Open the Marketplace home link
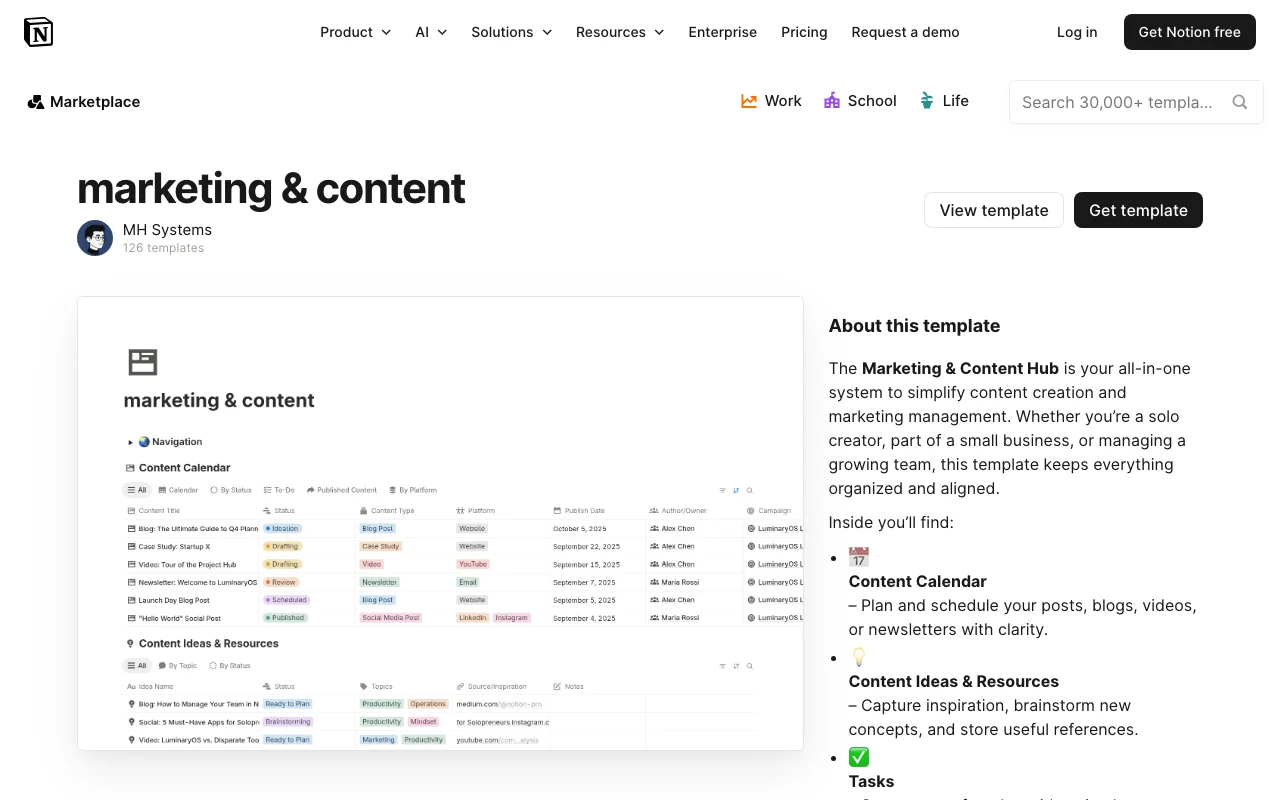Screen dimensions: 1280x800 tap(84, 102)
